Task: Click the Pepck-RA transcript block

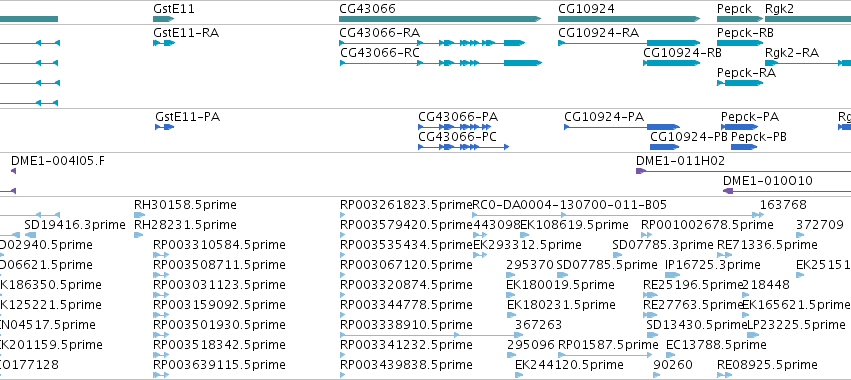Action: [740, 83]
